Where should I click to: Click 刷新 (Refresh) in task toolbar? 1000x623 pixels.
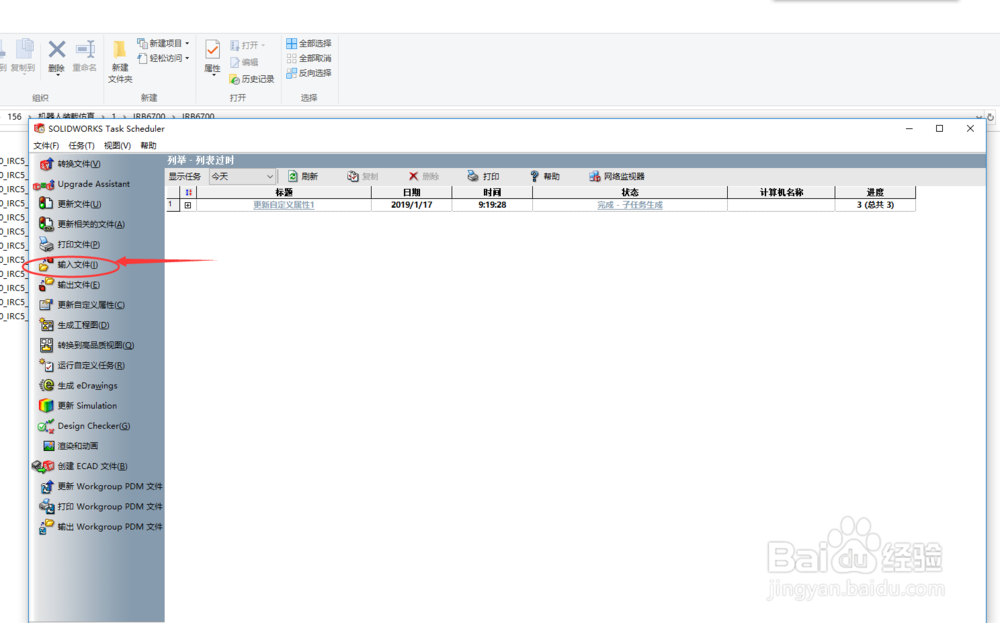303,177
